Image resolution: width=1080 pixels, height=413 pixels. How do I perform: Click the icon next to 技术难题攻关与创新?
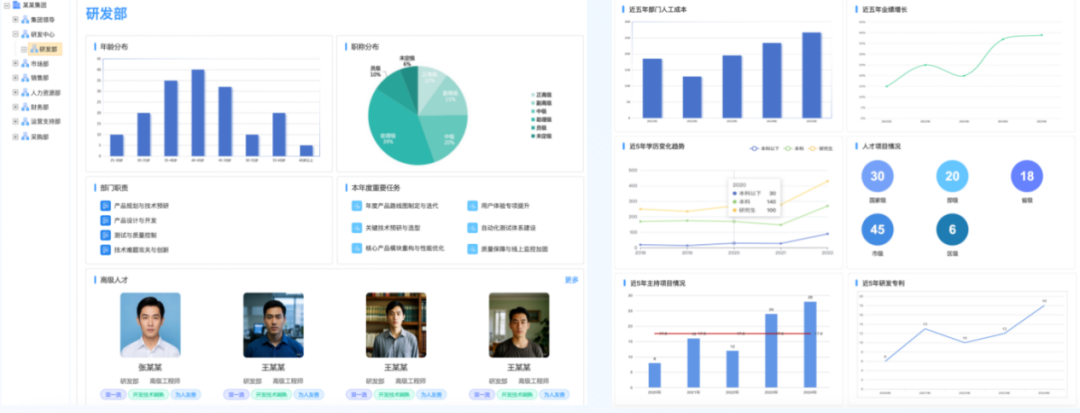tap(105, 250)
